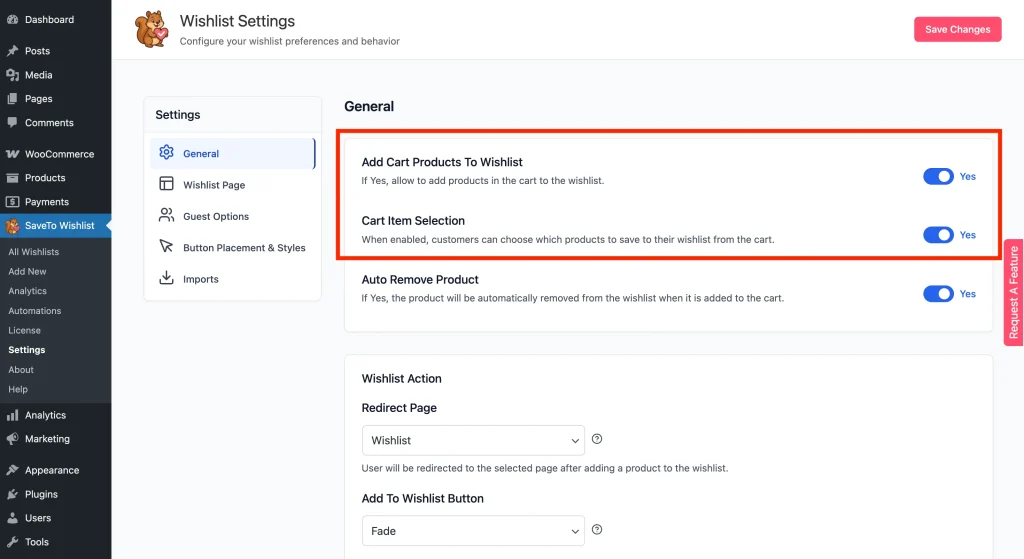This screenshot has width=1024, height=559.
Task: Open the General settings tab
Action: [232, 153]
